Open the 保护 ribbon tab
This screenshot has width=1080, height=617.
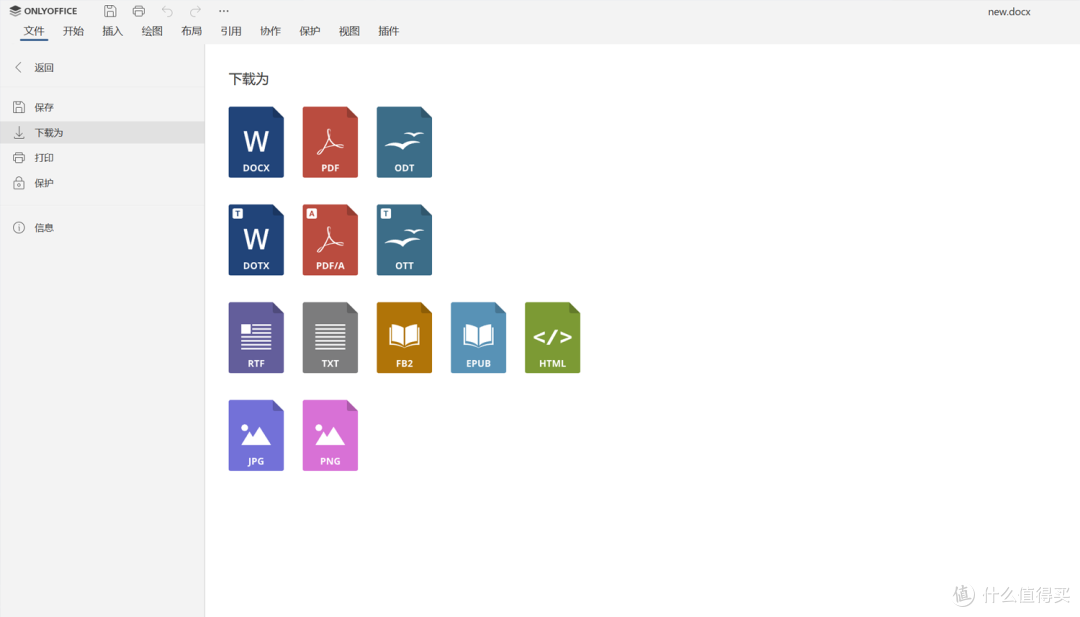coord(310,31)
